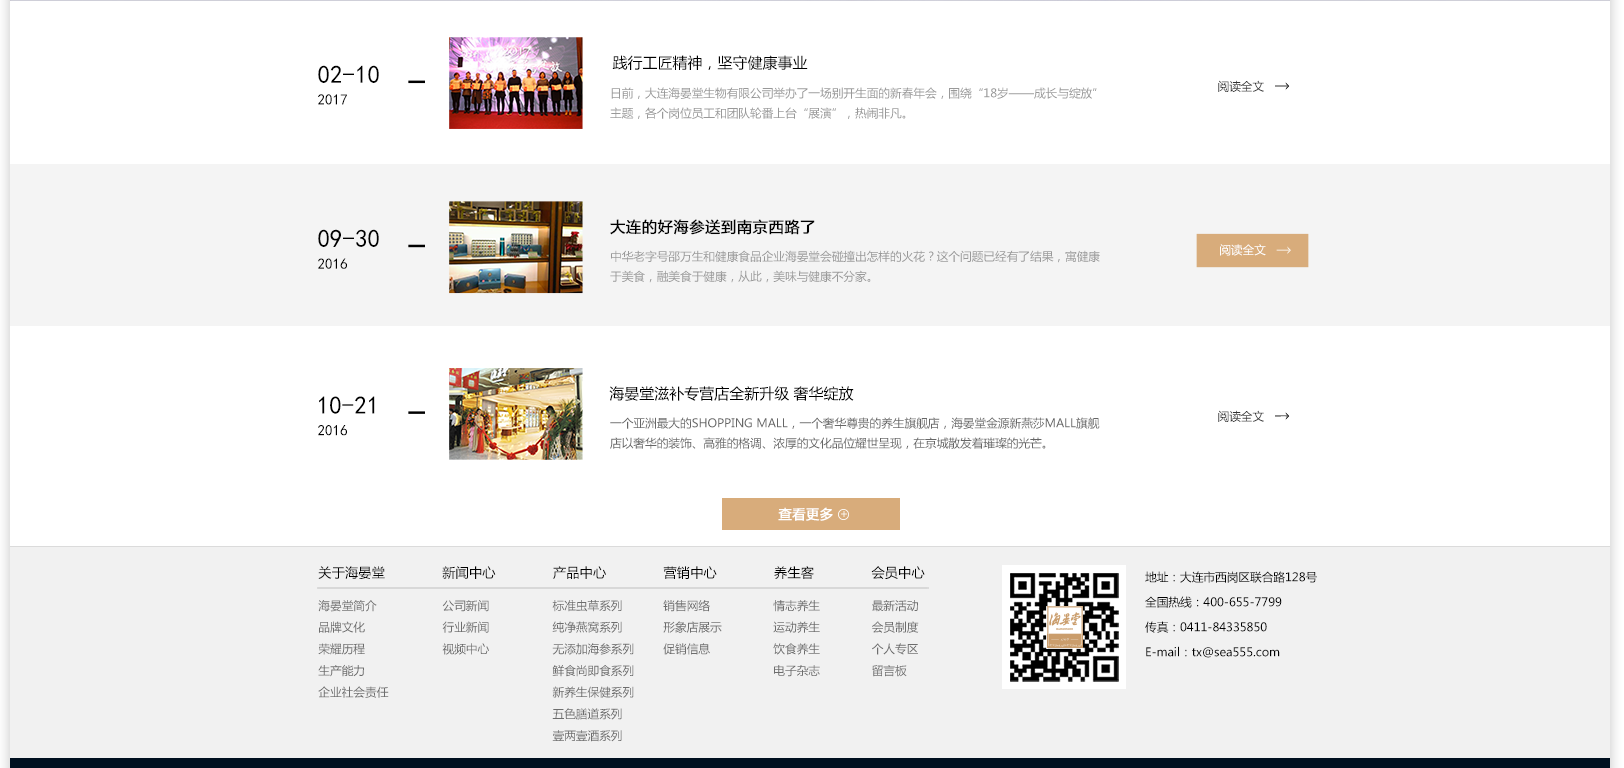Select 壹两壹酒系列 product link
The image size is (1624, 768).
587,736
